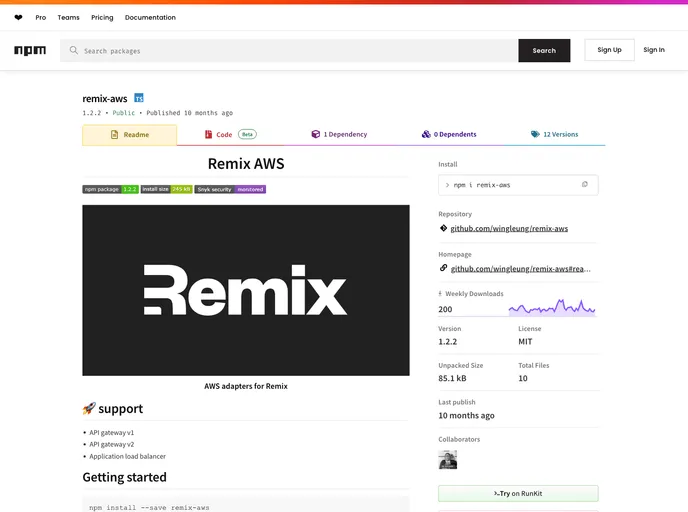The height and width of the screenshot is (512, 688).
Task: Go to the Pricing page
Action: pyautogui.click(x=102, y=18)
